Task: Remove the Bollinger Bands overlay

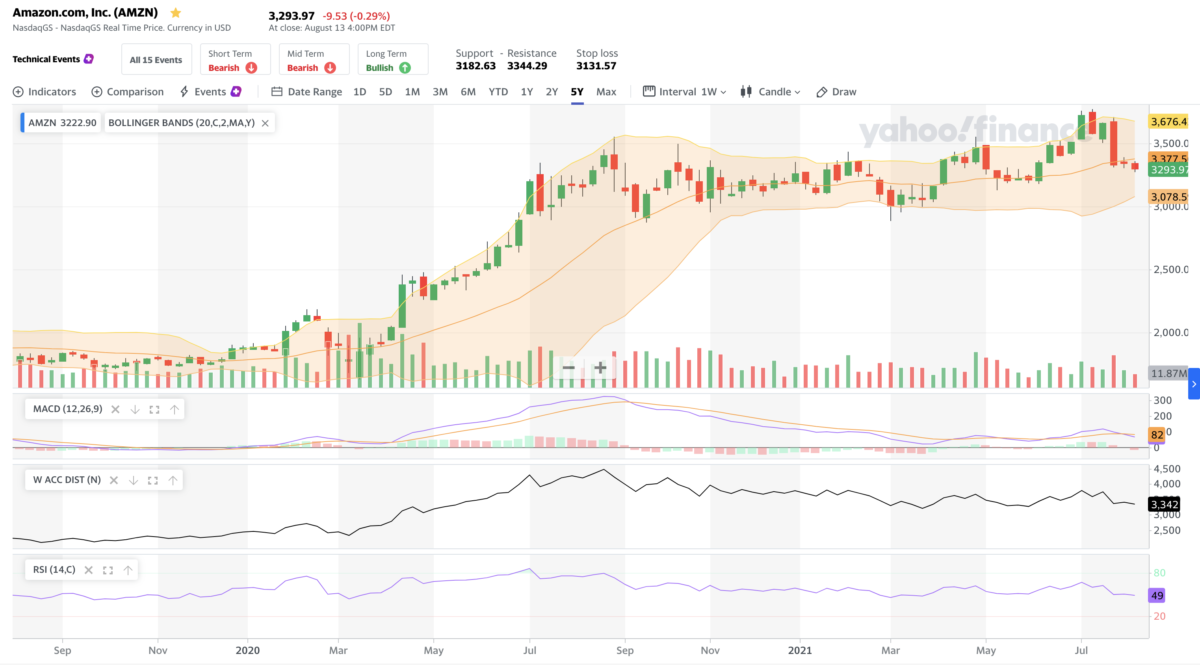Action: [265, 122]
